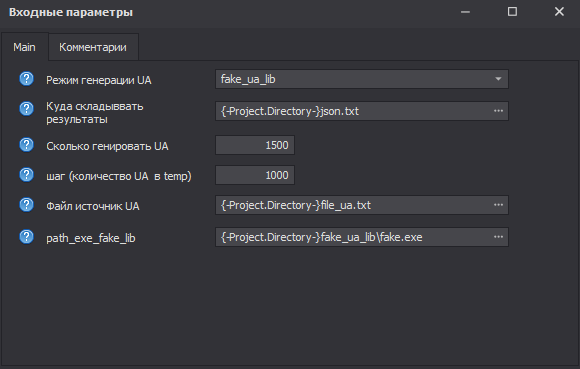Switch to the Комментарии tab

point(93,47)
